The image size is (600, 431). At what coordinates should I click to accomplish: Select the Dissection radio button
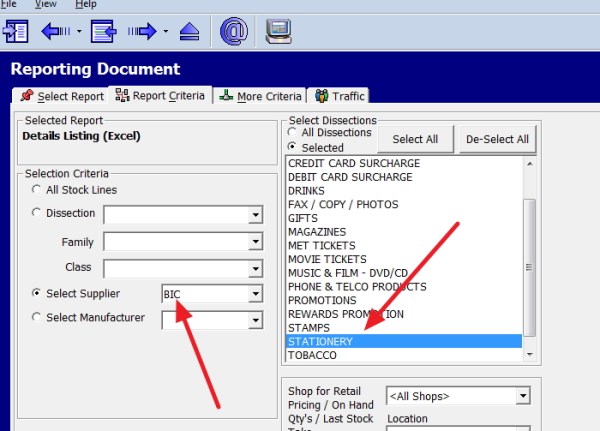tap(36, 212)
